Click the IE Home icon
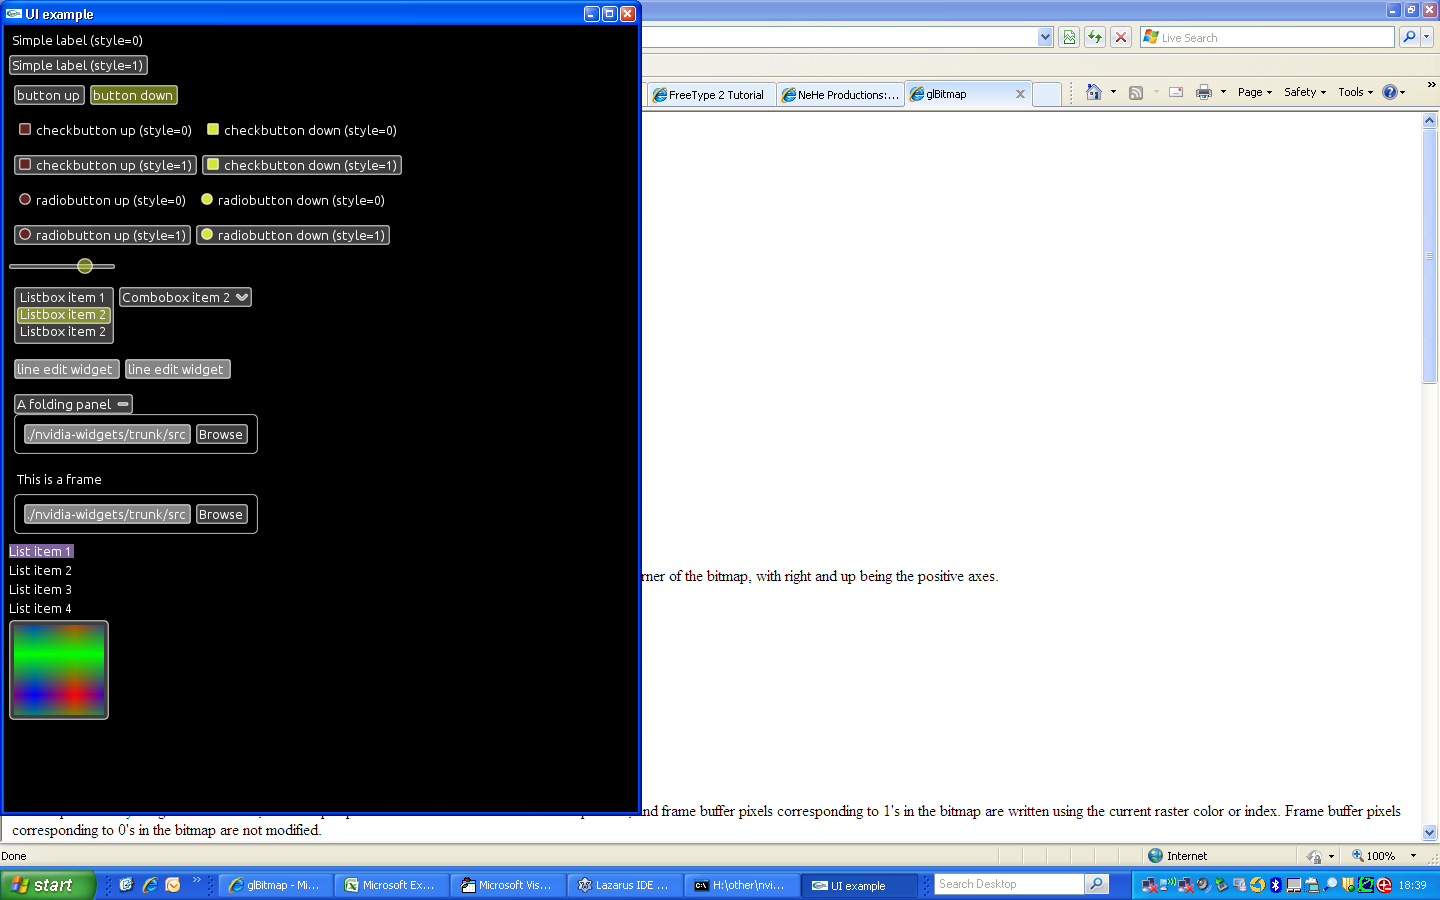 [x=1094, y=92]
